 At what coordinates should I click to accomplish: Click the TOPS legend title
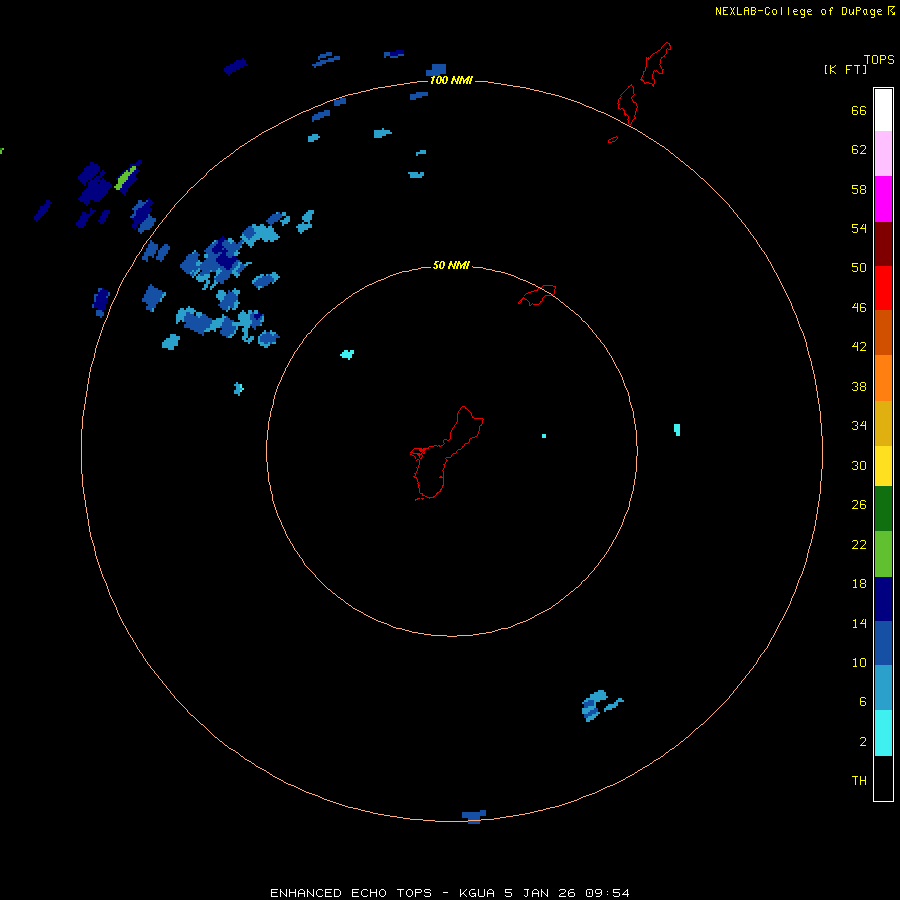pyautogui.click(x=879, y=59)
